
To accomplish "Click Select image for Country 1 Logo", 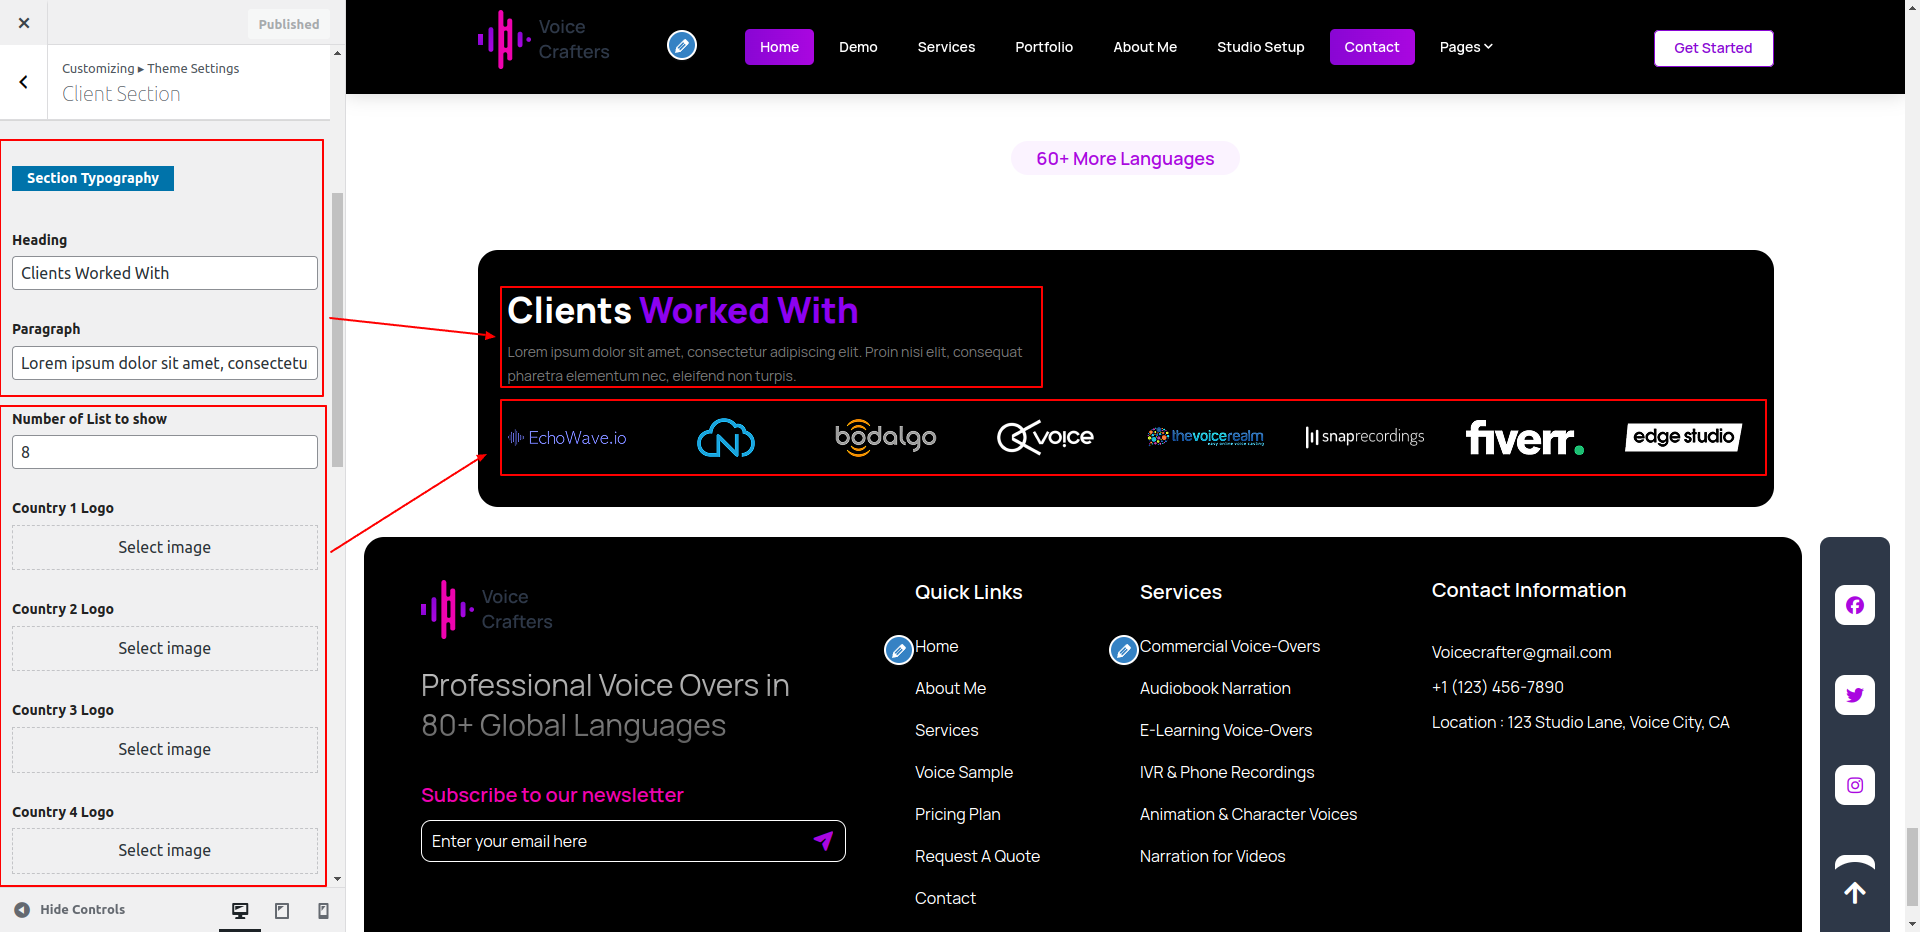I will coord(165,548).
